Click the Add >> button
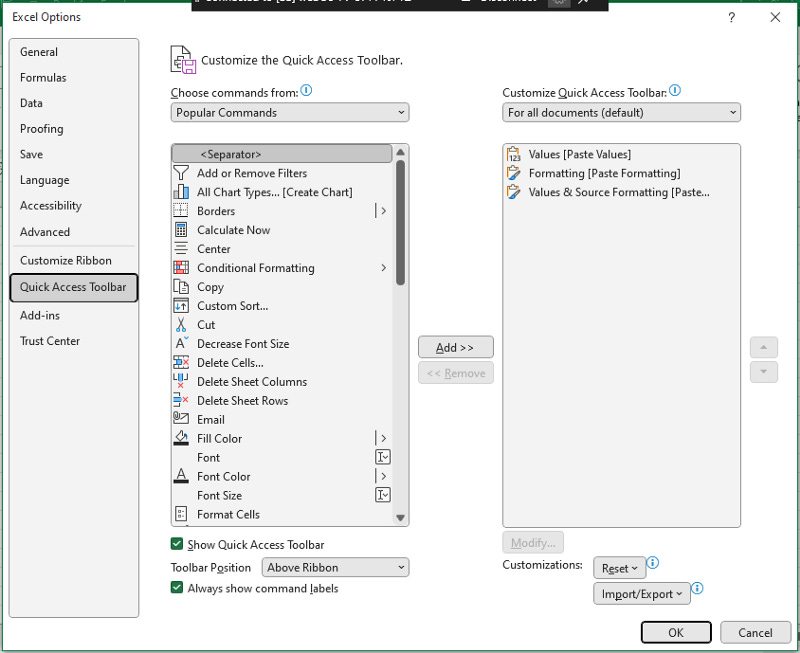This screenshot has height=653, width=800. [x=456, y=347]
